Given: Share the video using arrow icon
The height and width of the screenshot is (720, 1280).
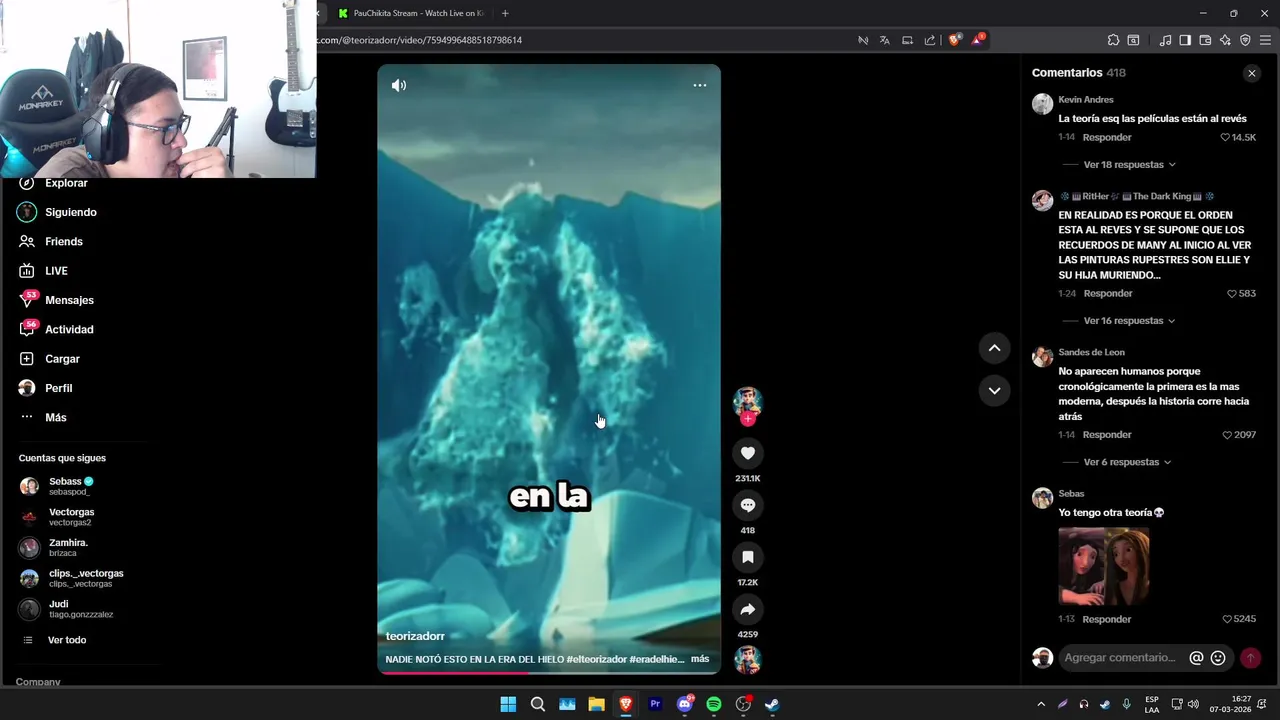Looking at the screenshot, I should coord(747,609).
